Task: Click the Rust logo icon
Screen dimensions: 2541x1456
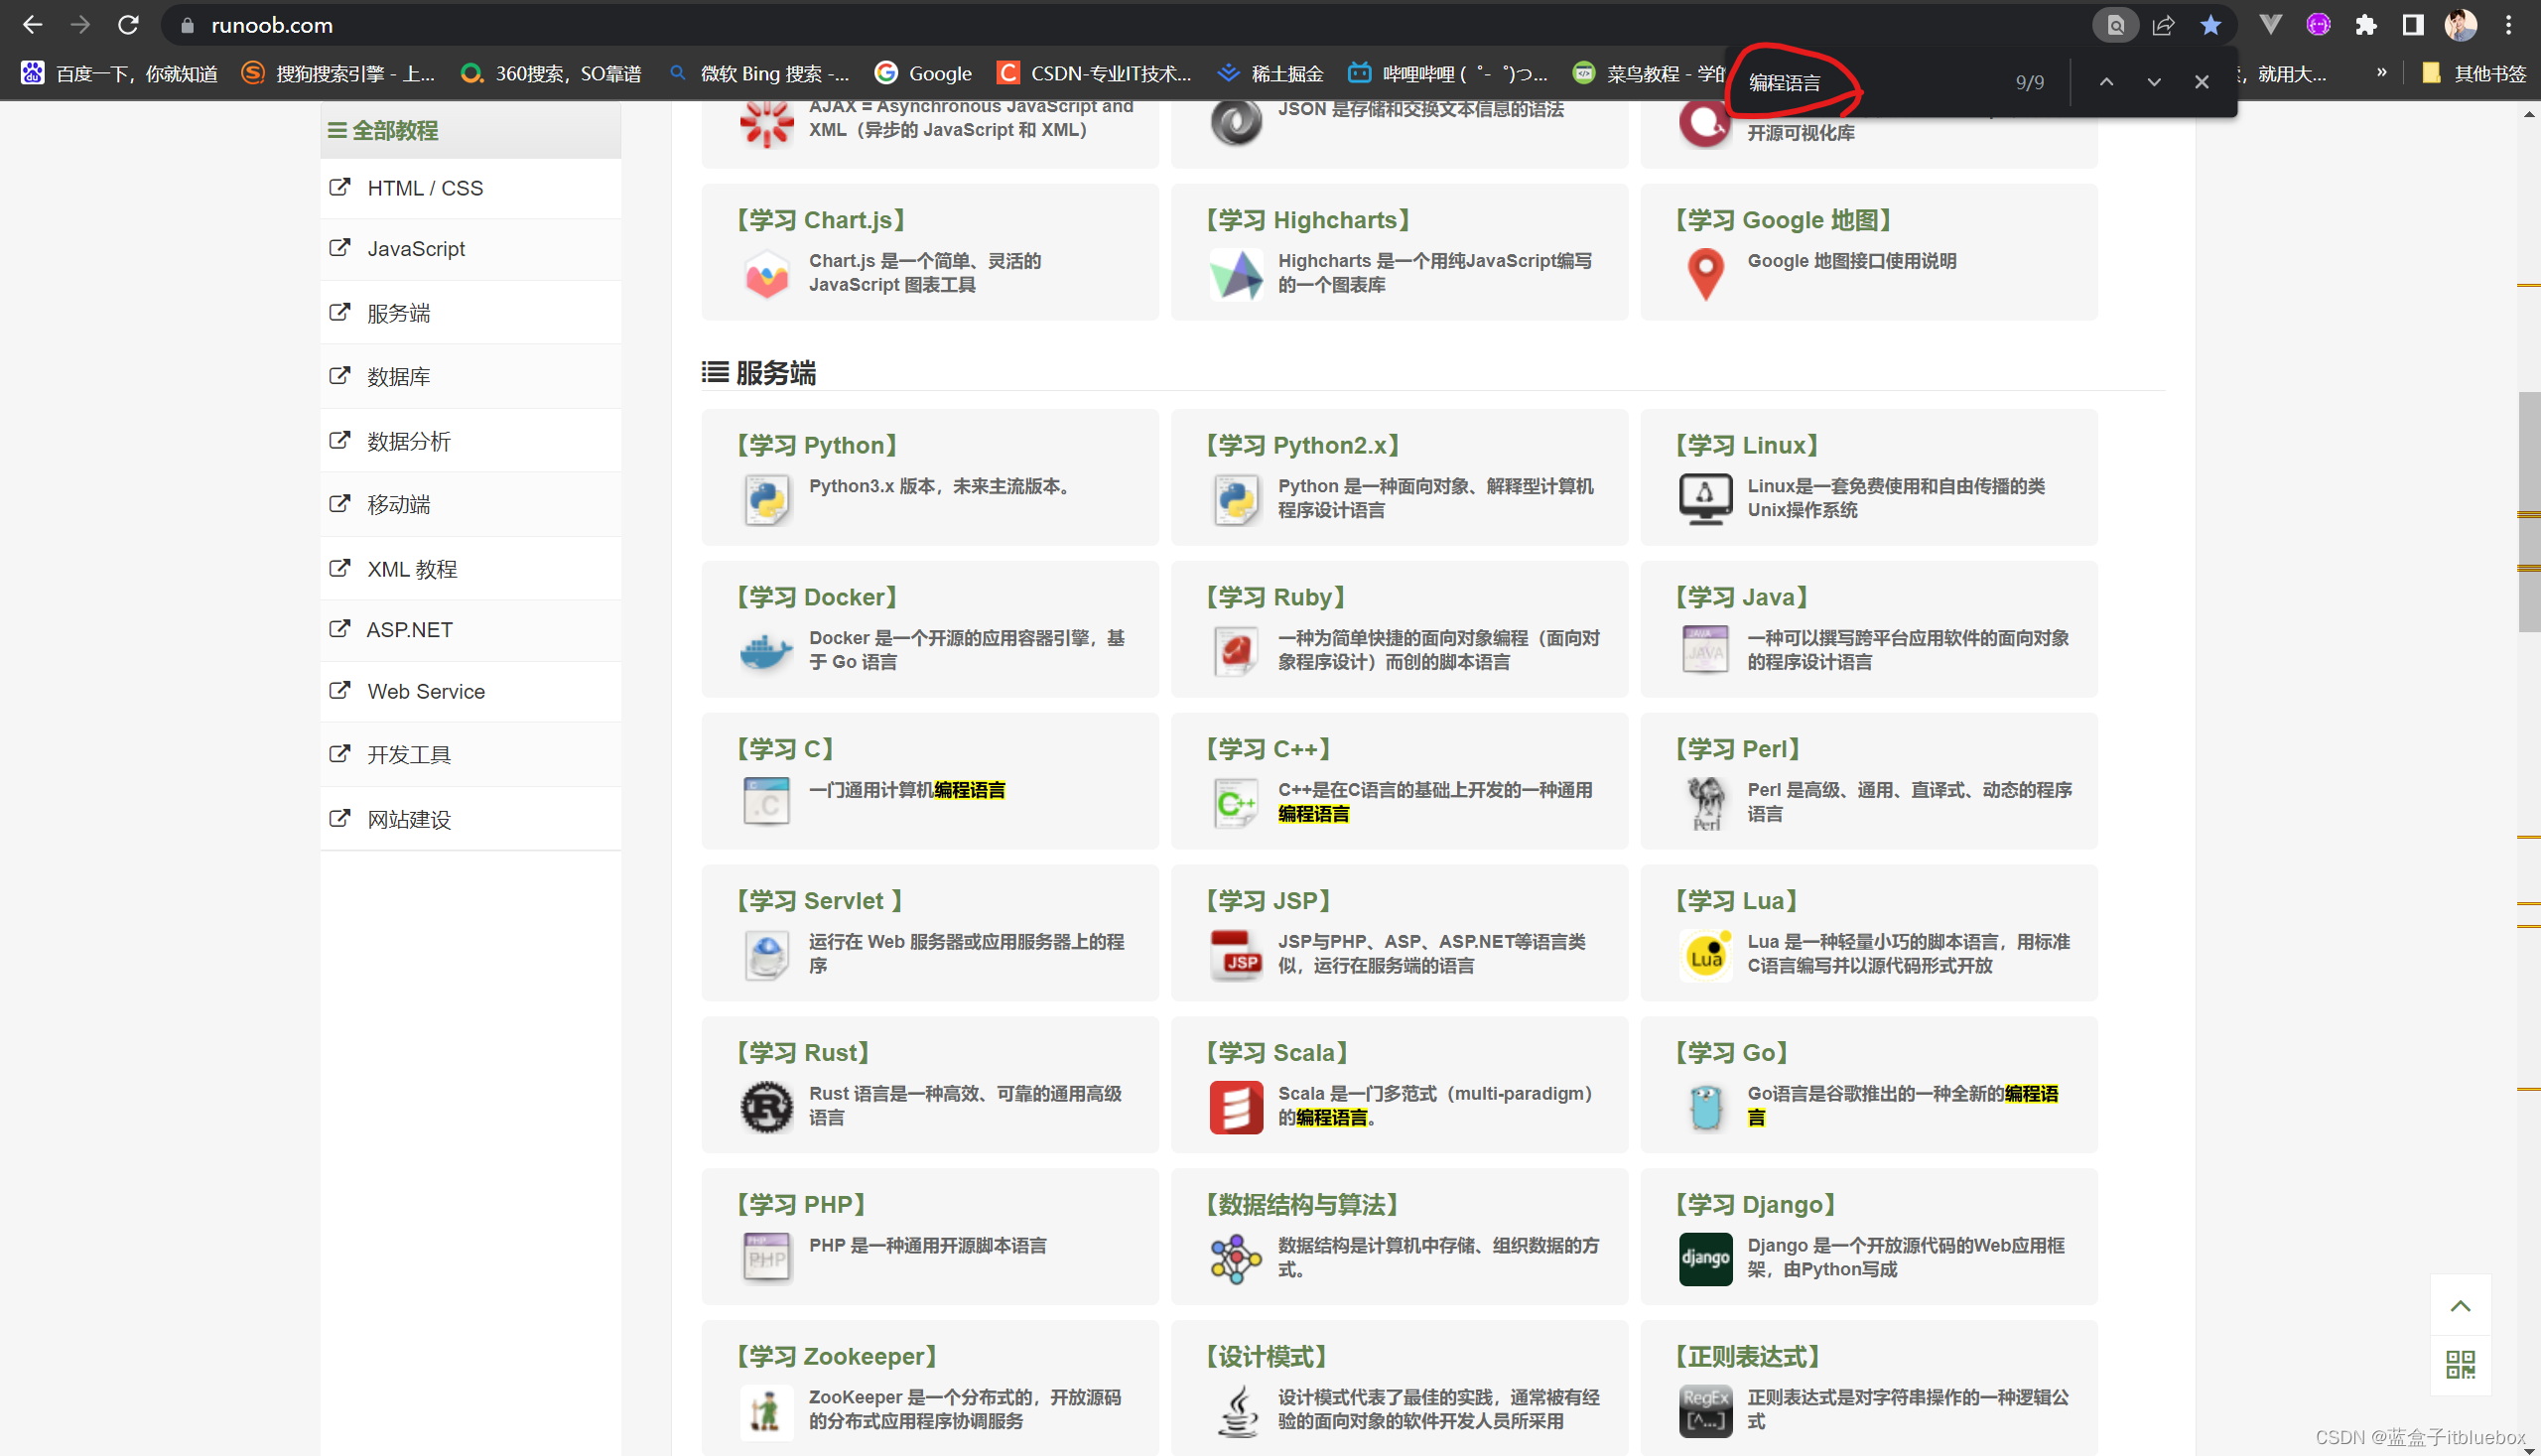Action: [x=766, y=1106]
